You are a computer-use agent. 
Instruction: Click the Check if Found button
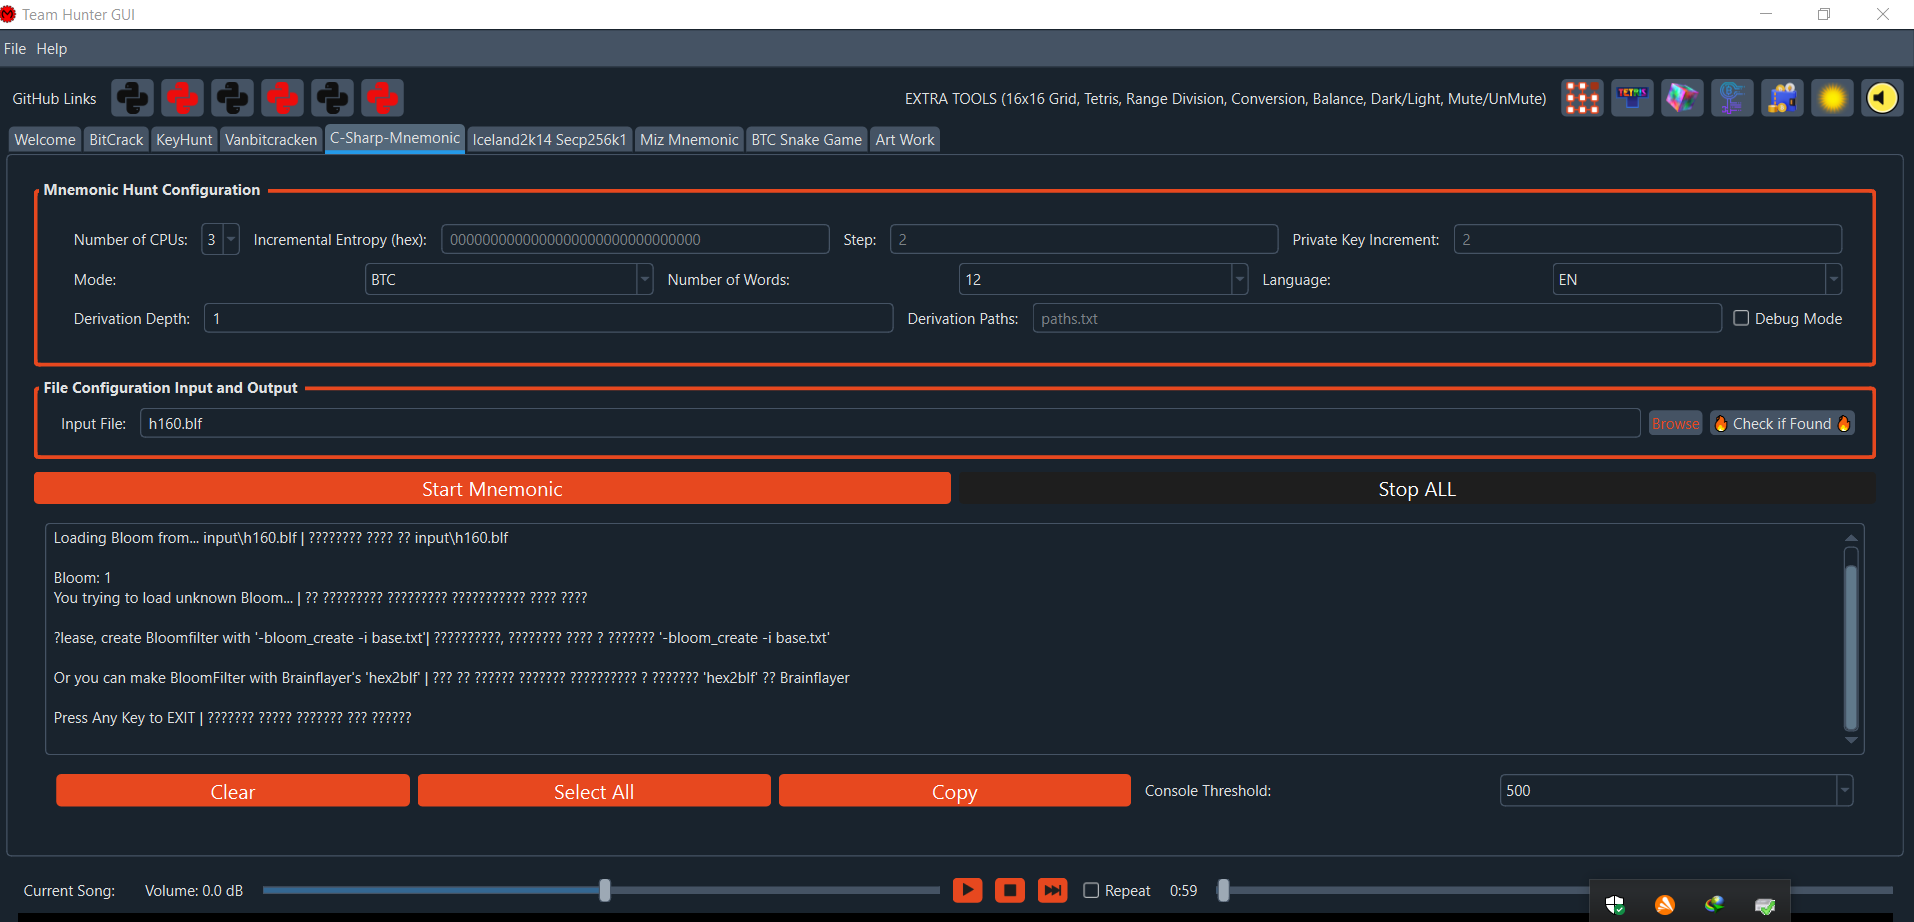click(x=1782, y=422)
